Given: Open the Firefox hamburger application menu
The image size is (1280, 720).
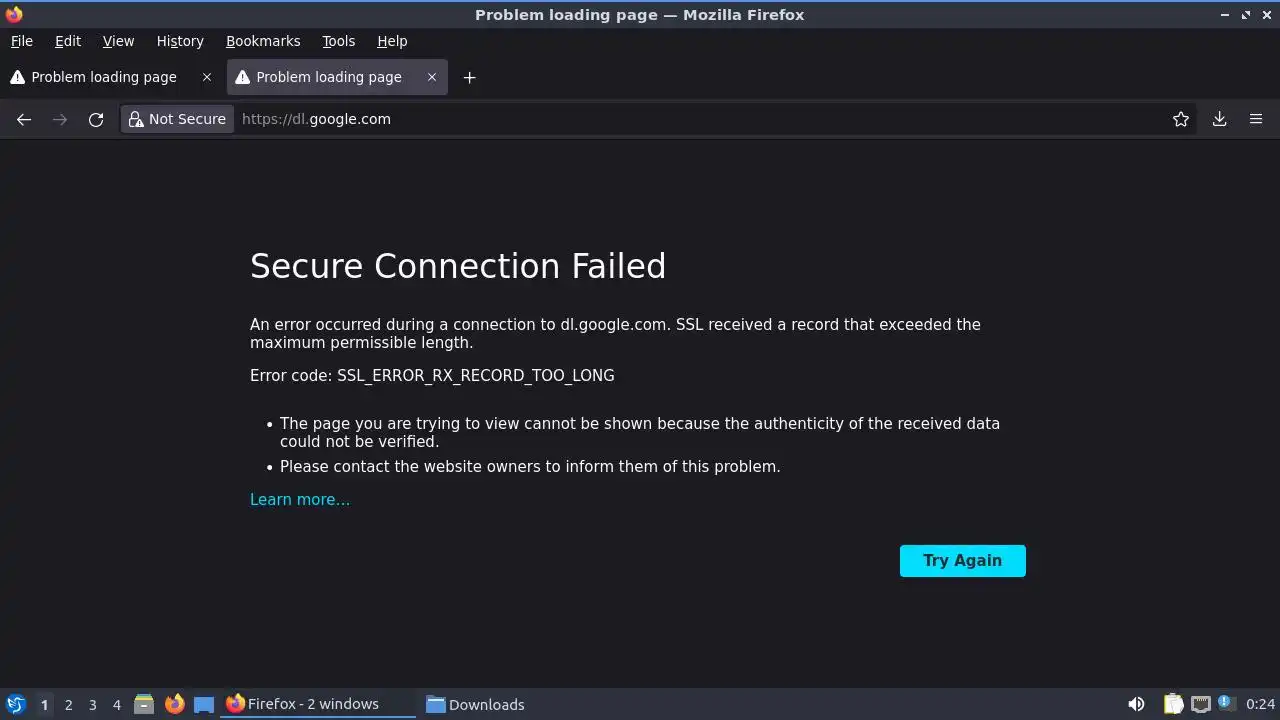Looking at the screenshot, I should click(x=1256, y=119).
